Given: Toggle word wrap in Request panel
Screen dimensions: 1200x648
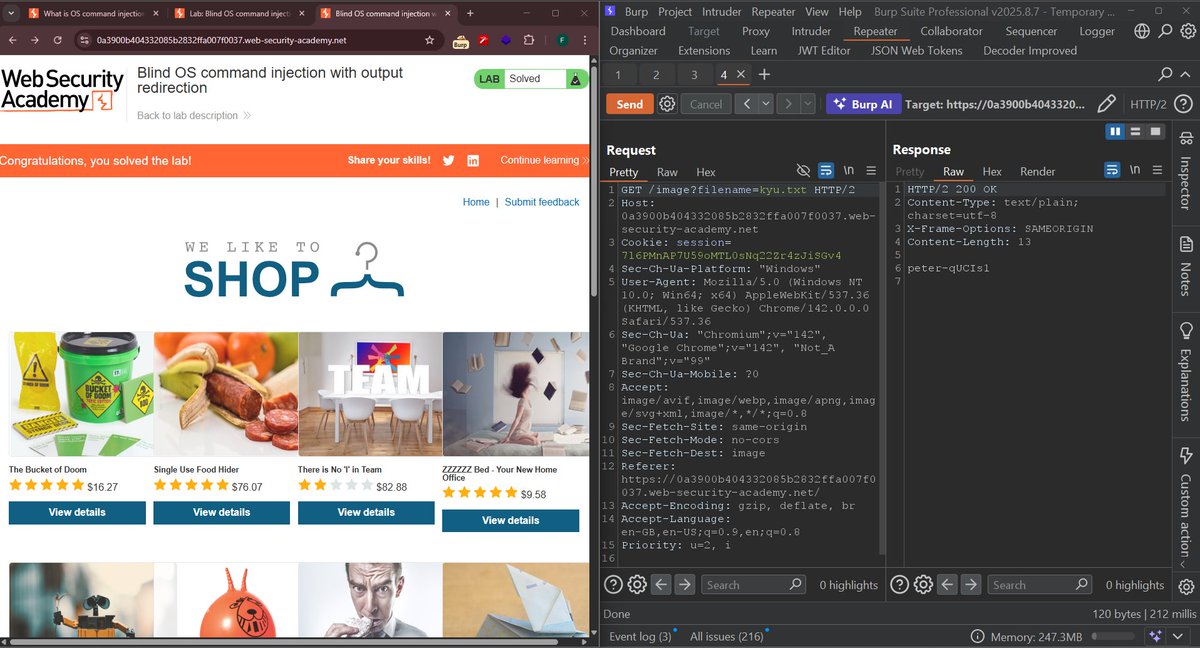Looking at the screenshot, I should click(826, 171).
